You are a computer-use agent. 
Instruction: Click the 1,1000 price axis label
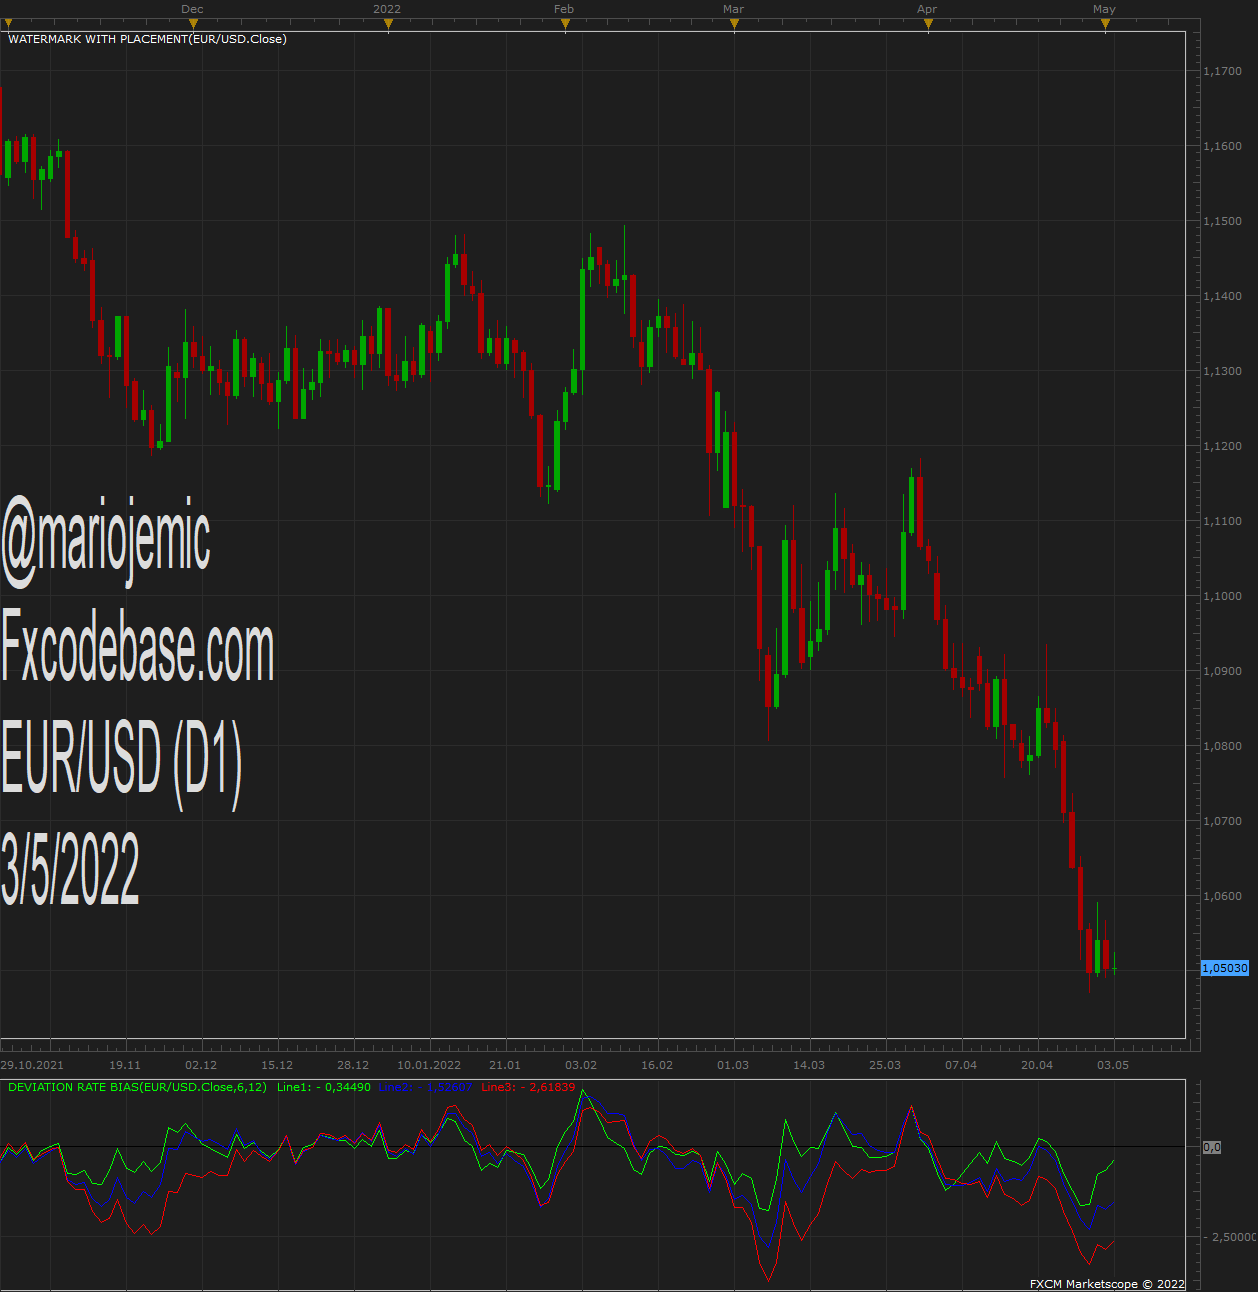tap(1222, 596)
